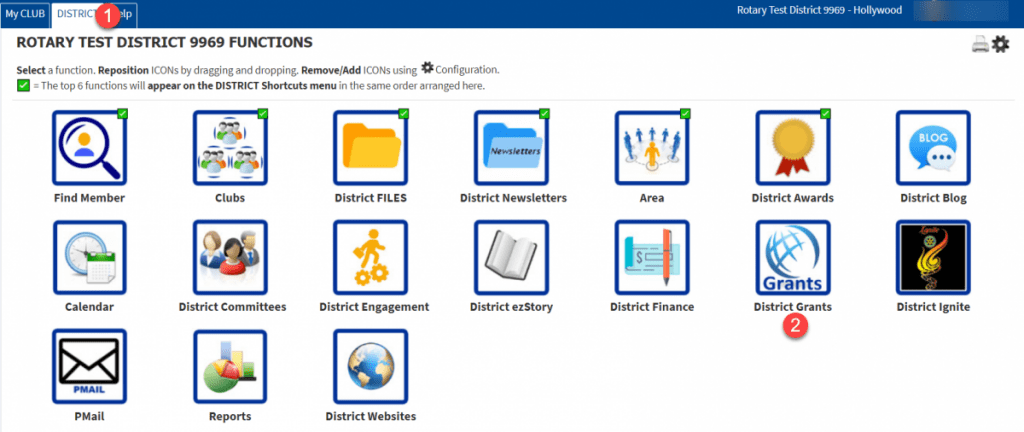Click the printer icon at top right
This screenshot has width=1024, height=432.
[980, 44]
